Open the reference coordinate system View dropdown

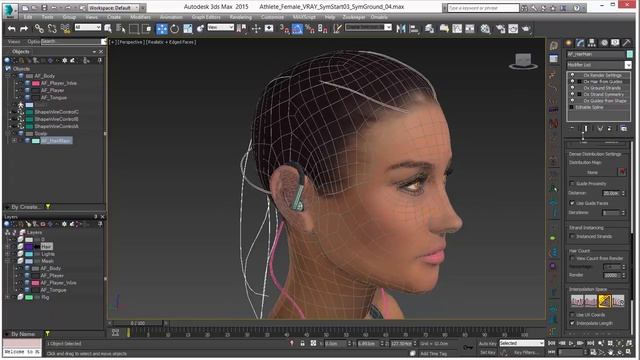(220, 27)
